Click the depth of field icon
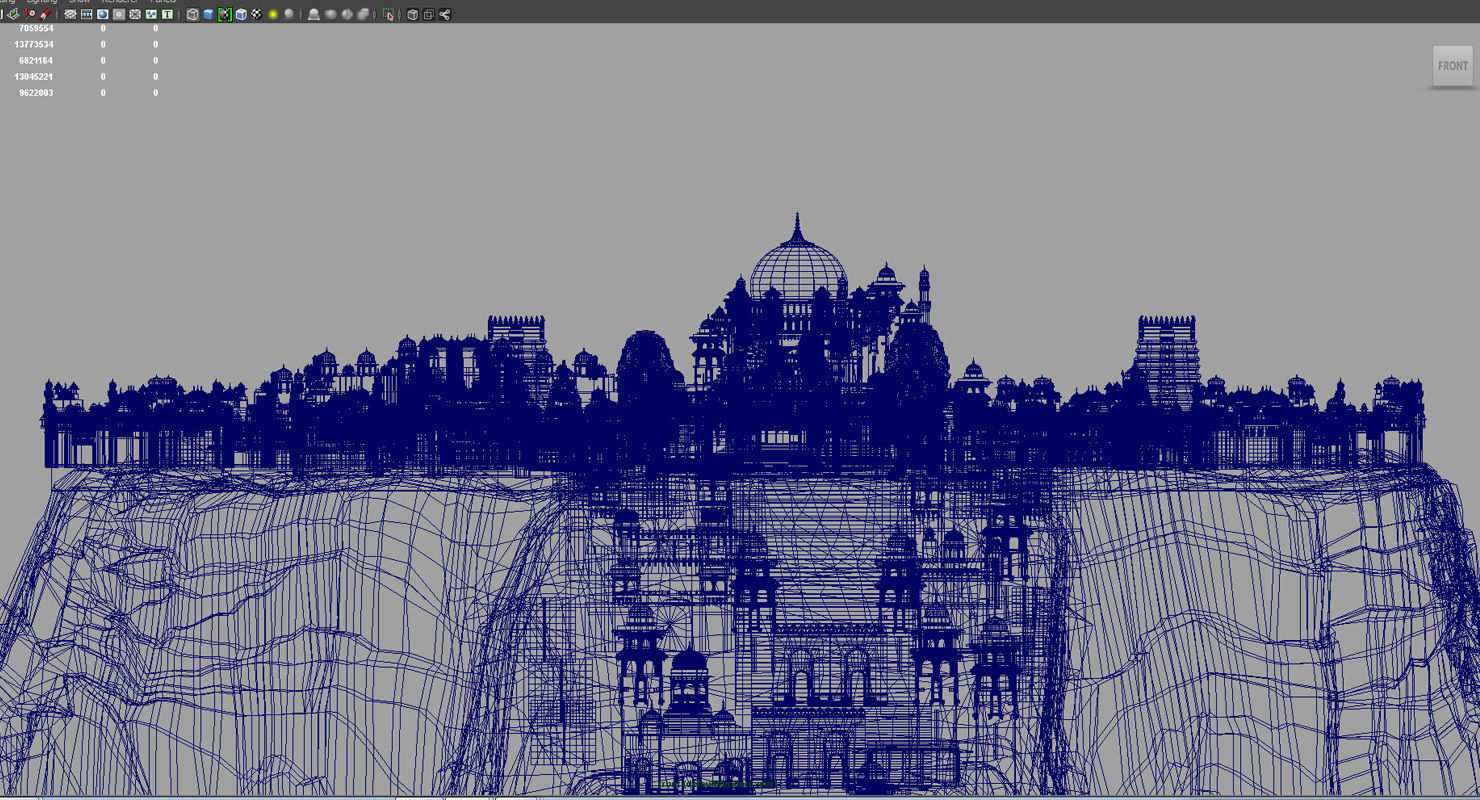 pyautogui.click(x=363, y=14)
